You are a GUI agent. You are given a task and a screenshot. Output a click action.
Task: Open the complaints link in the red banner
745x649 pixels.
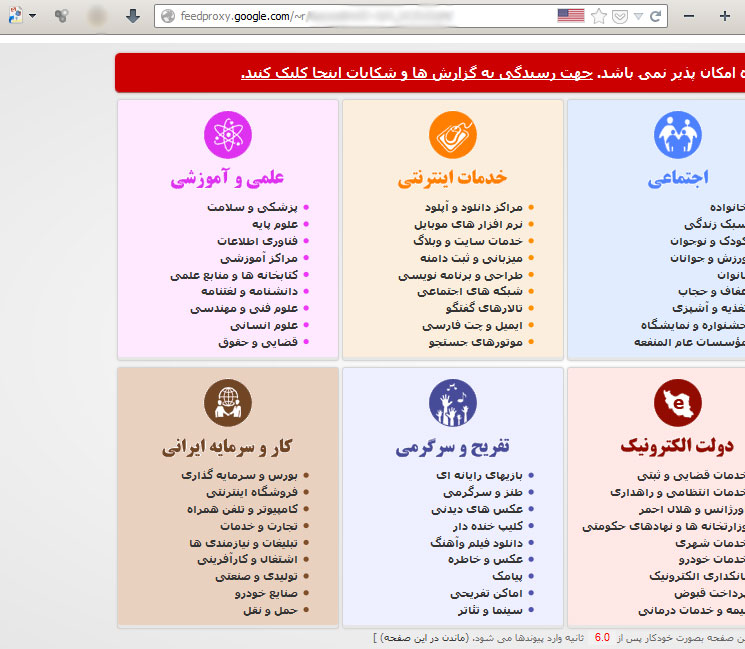tap(417, 73)
